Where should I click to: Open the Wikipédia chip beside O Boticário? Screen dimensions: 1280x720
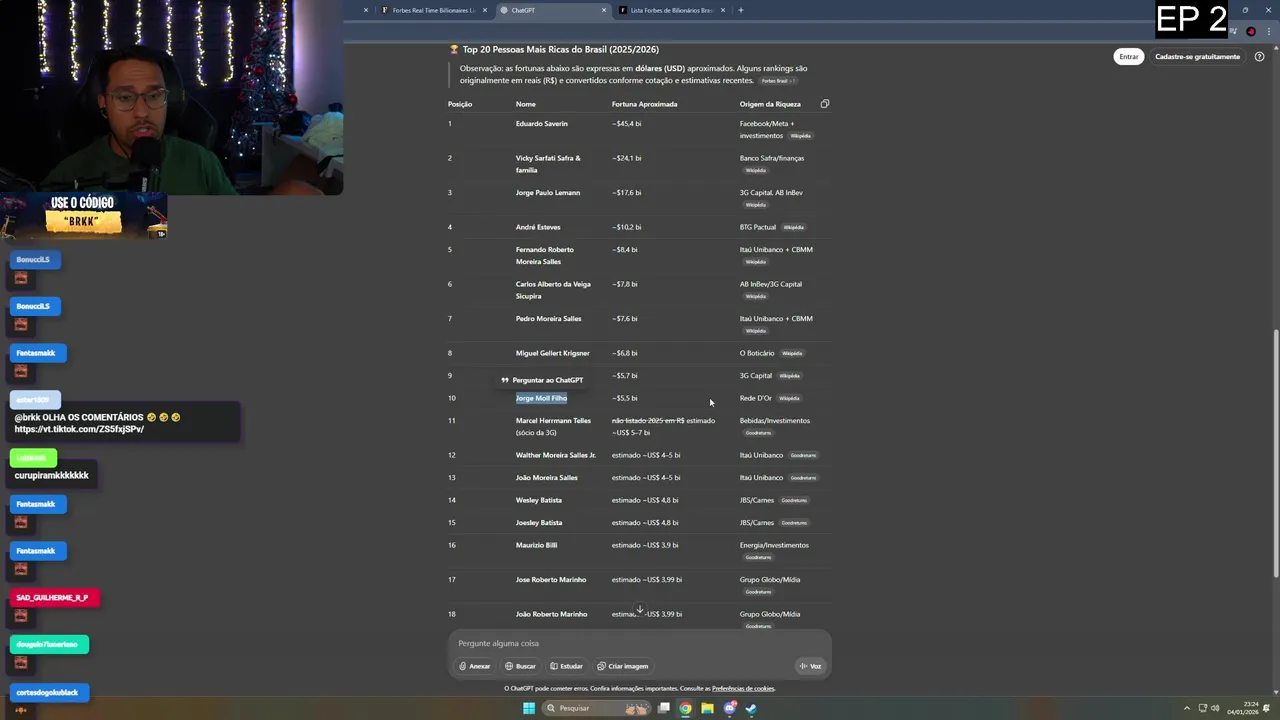pyautogui.click(x=792, y=353)
